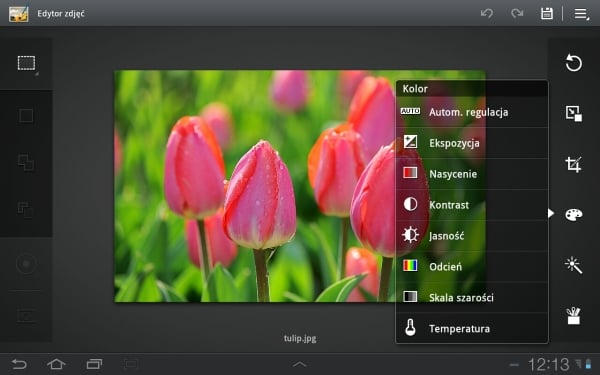The image size is (600, 375).
Task: Open the overflow menu in top bar
Action: 581,14
